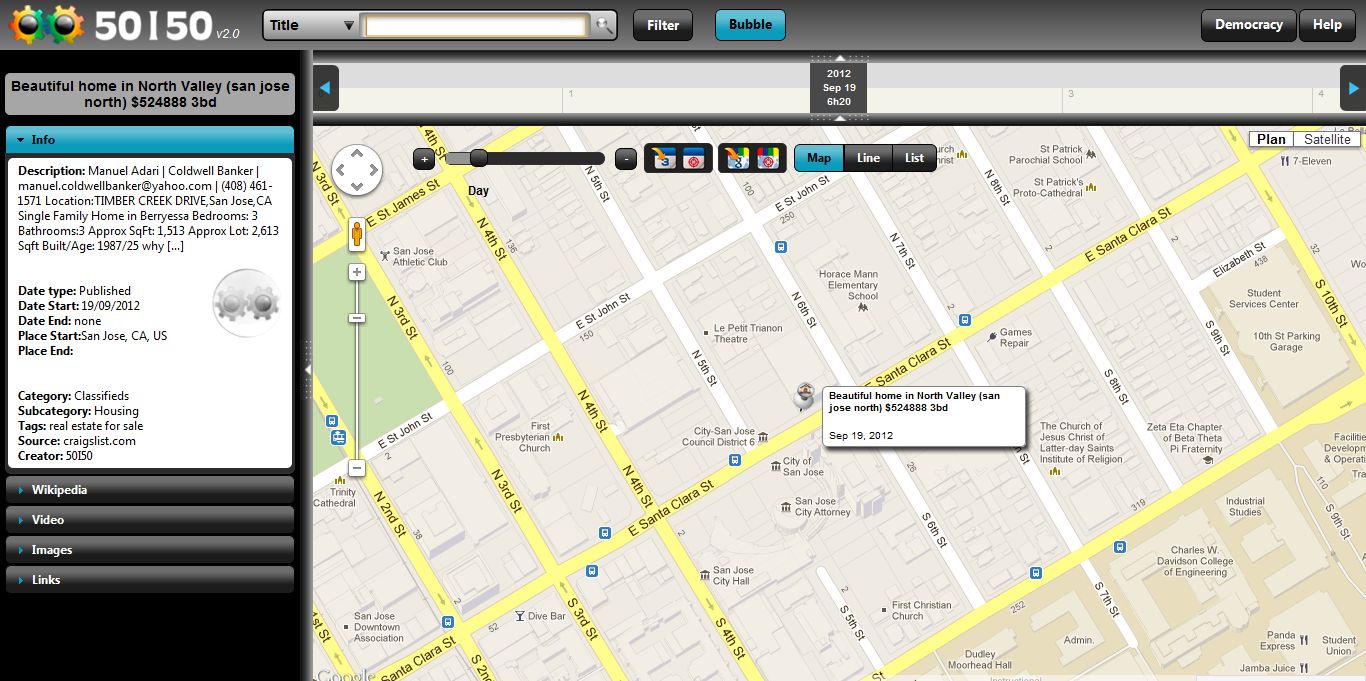Click the Dive Bar cocktail icon
This screenshot has height=681, width=1366.
tap(519, 616)
